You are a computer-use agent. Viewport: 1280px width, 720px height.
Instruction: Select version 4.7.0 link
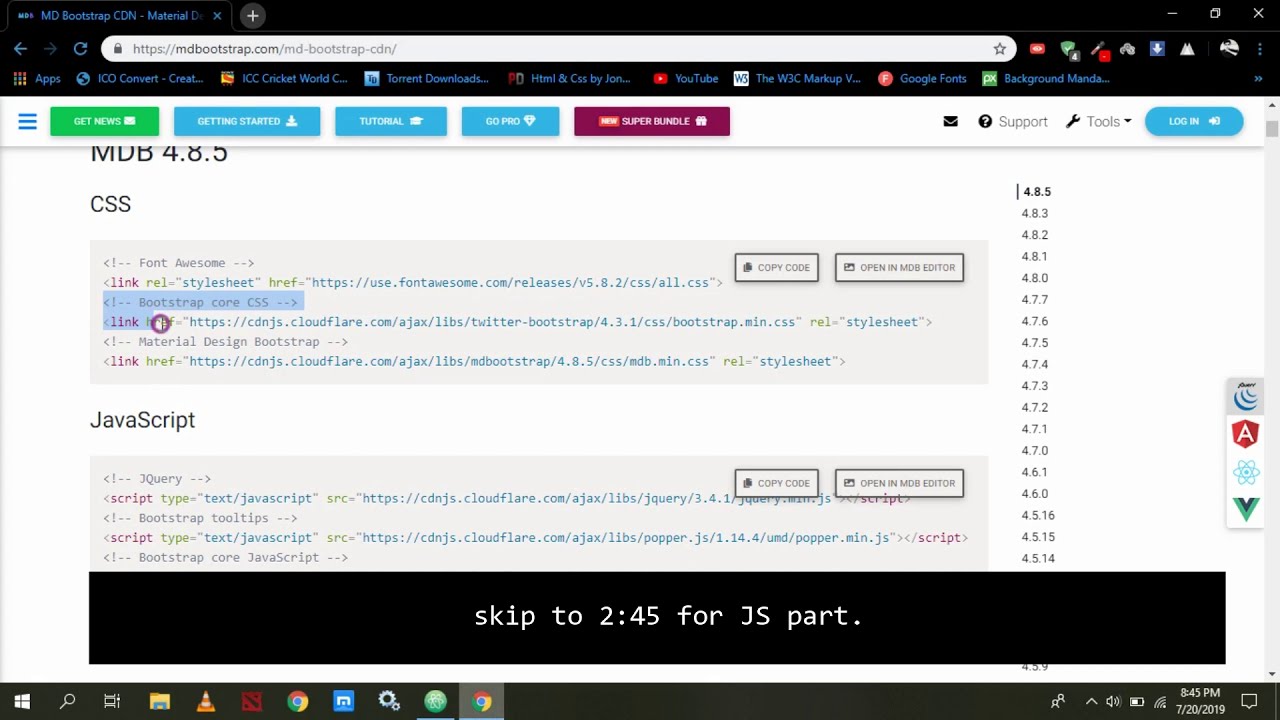pyautogui.click(x=1034, y=451)
